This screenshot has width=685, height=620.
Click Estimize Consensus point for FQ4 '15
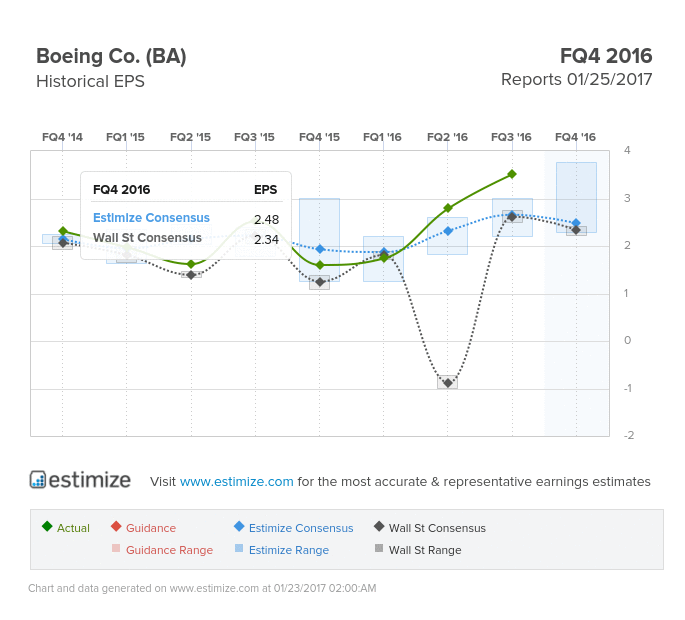pyautogui.click(x=320, y=249)
